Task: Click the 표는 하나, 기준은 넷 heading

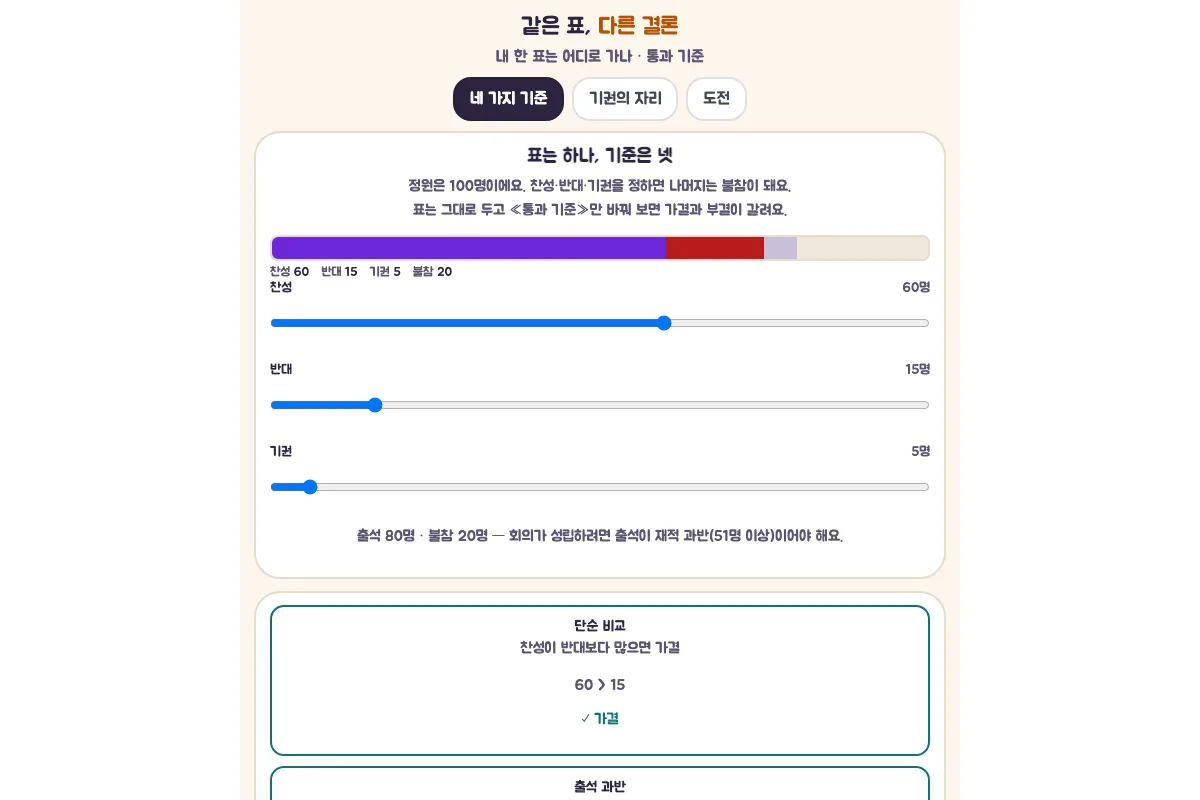Action: tap(600, 155)
